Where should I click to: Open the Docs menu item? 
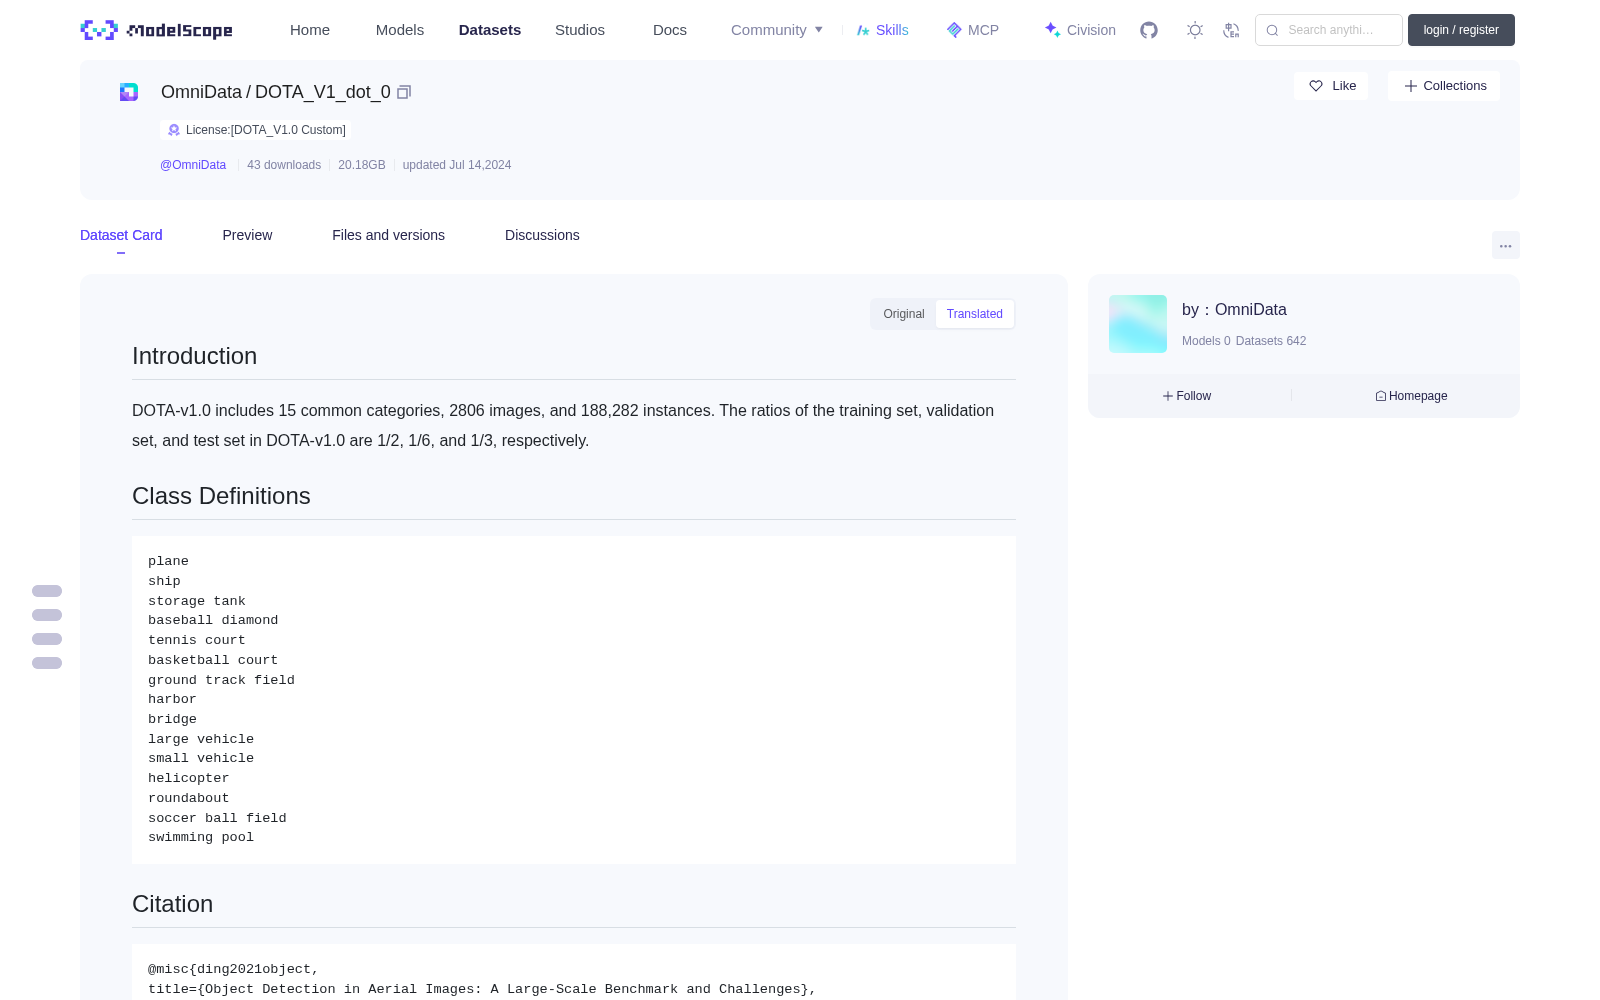tap(670, 30)
